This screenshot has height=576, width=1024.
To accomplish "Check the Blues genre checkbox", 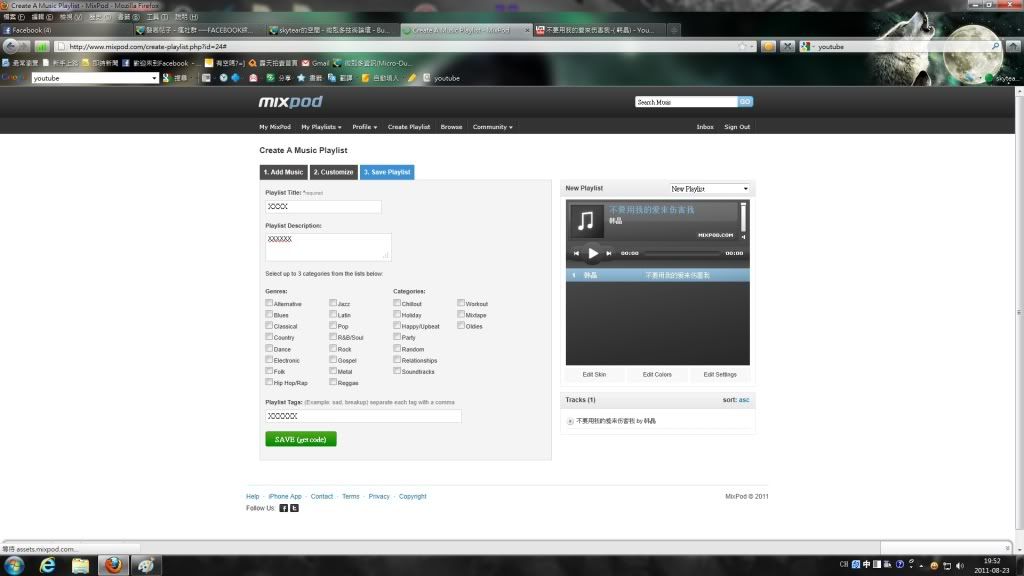I will coord(269,314).
